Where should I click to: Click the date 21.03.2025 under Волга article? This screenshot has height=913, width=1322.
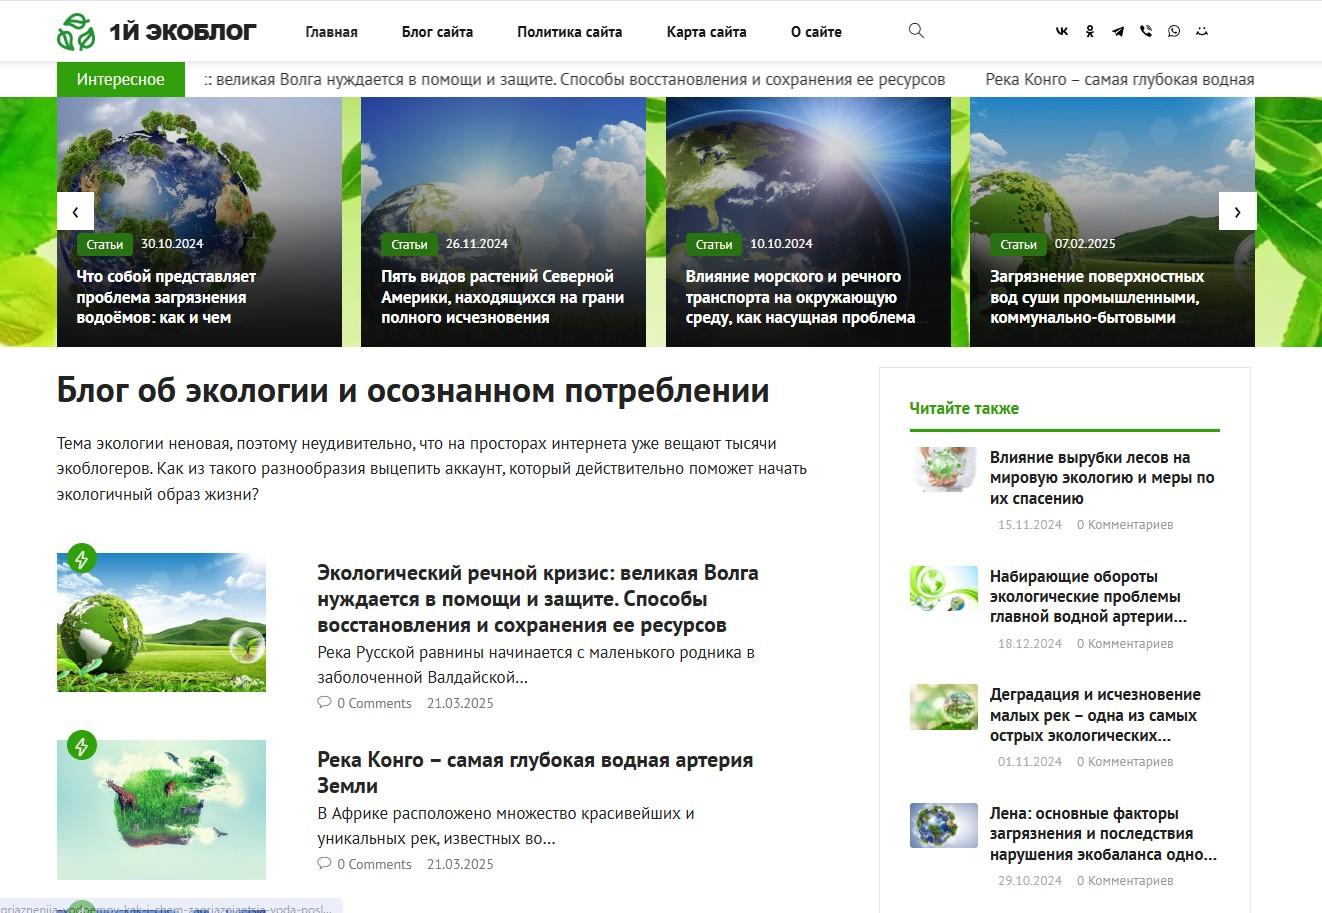(x=460, y=703)
